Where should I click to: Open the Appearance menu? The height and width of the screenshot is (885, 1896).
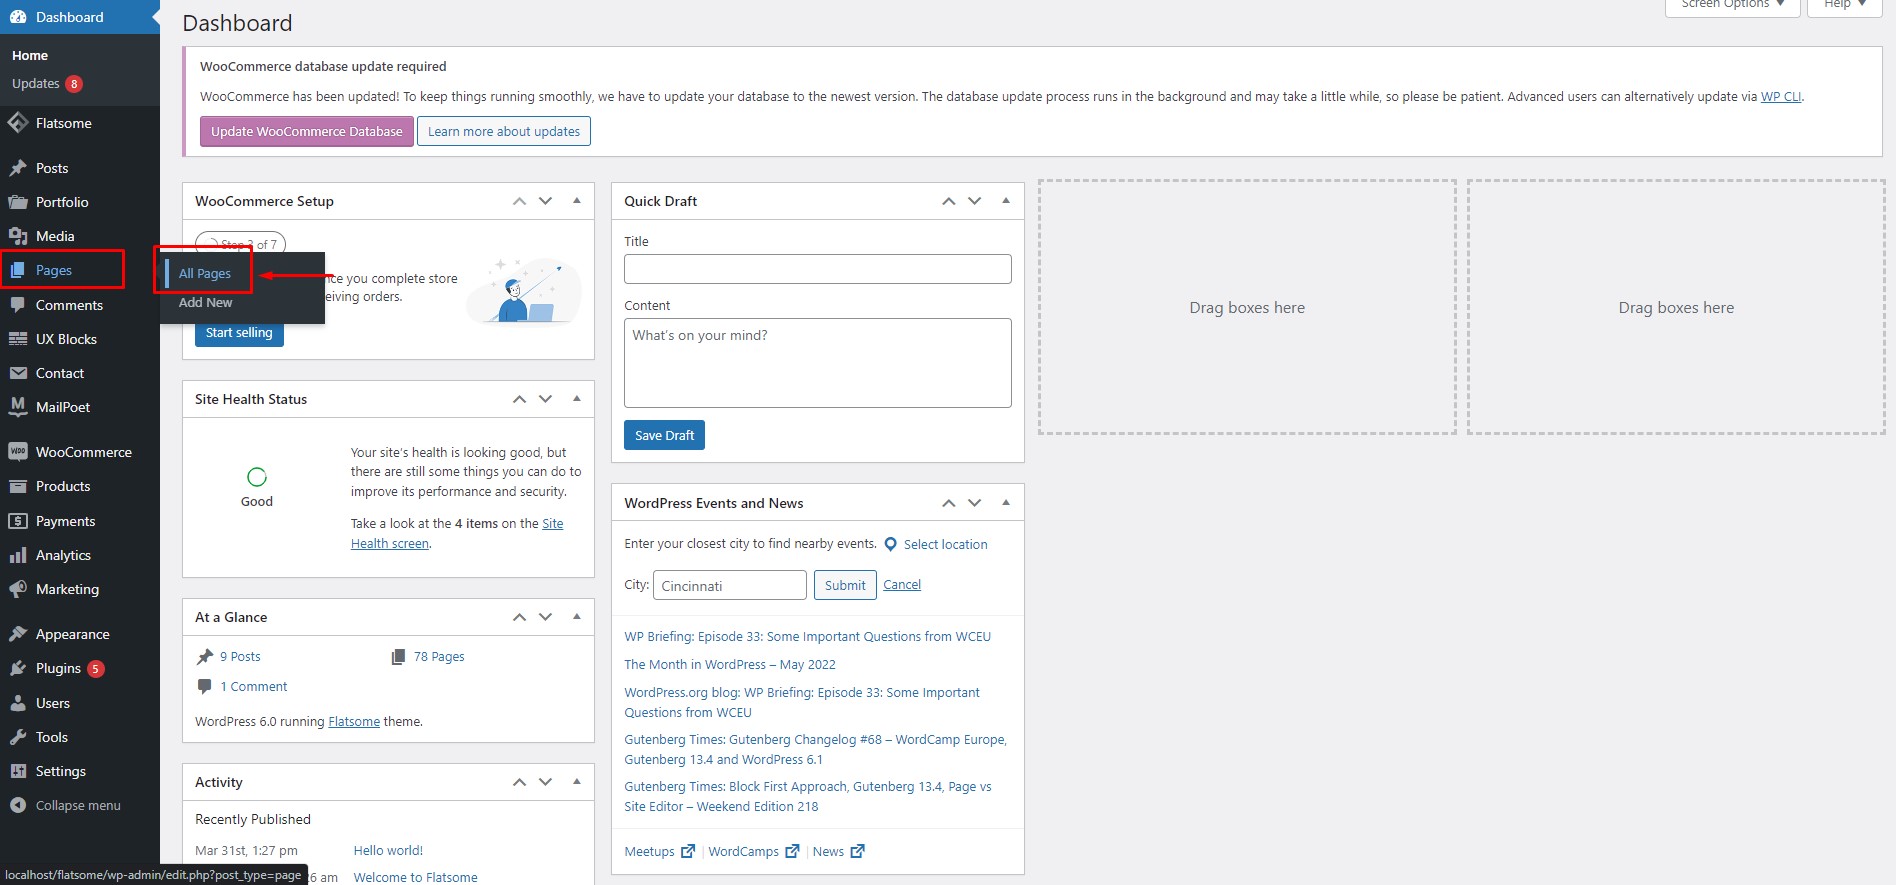pyautogui.click(x=80, y=634)
